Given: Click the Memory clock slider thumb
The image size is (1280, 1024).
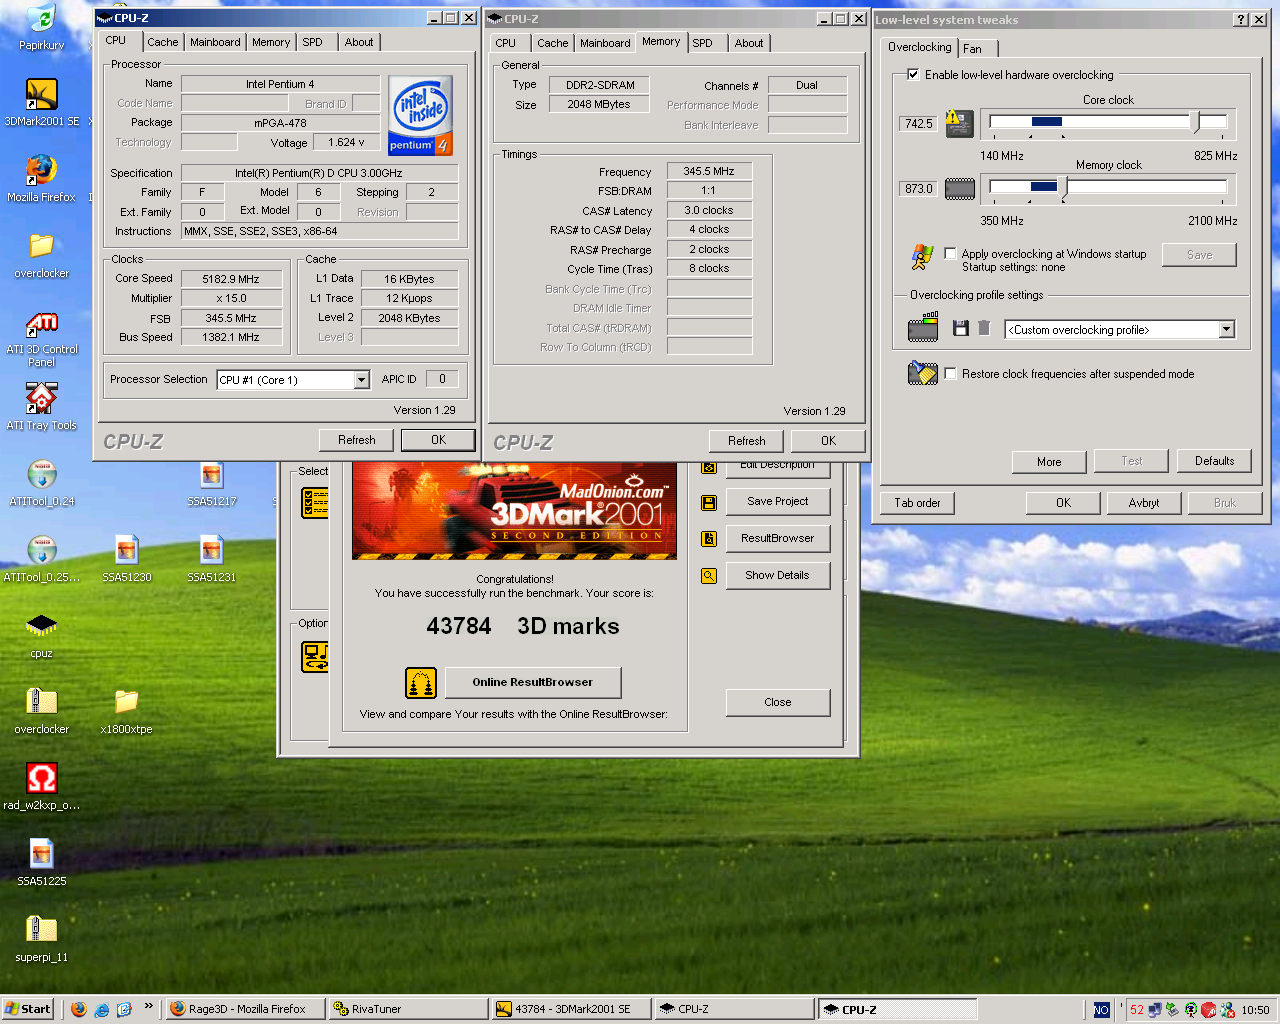Looking at the screenshot, I should (x=1063, y=187).
